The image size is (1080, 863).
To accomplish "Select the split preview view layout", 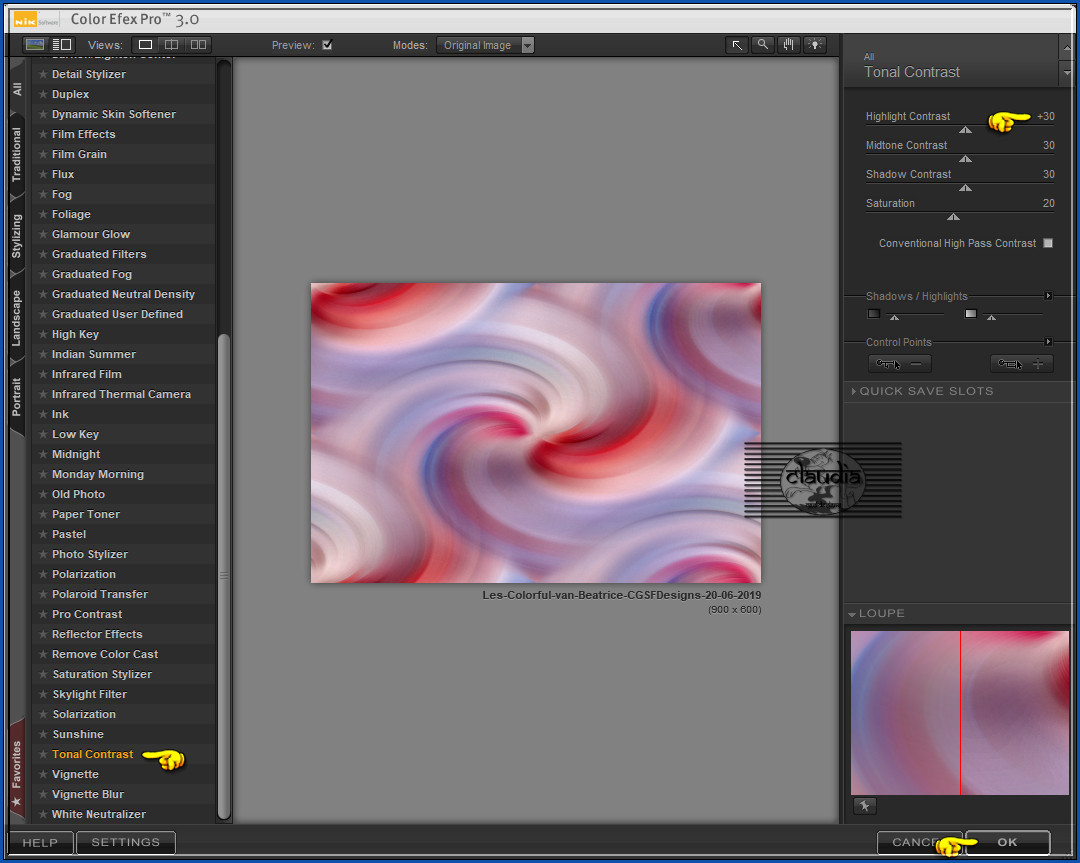I will pos(172,45).
